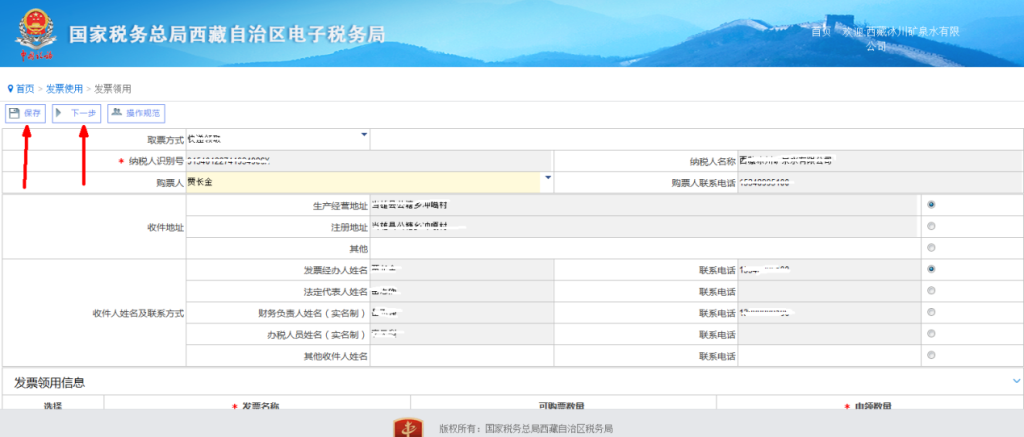The image size is (1024, 437).
Task: Open 发票使用 breadcrumb link
Action: tap(64, 89)
